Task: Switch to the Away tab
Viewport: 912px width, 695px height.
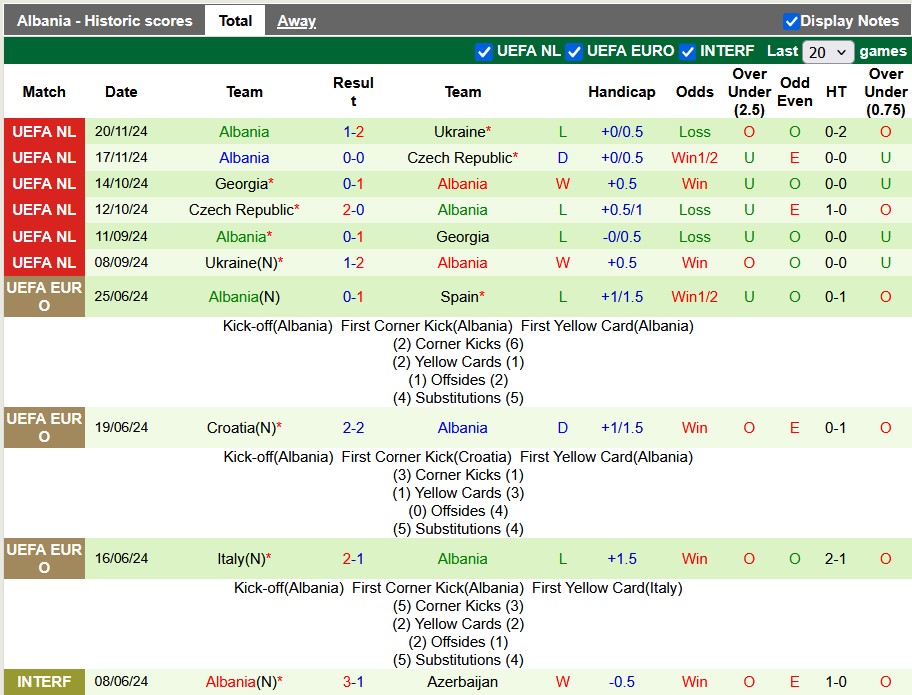Action: tap(296, 21)
